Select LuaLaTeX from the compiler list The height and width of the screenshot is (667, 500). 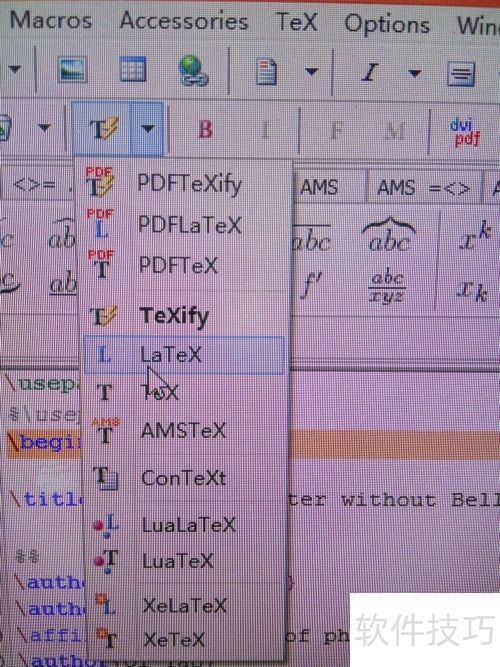183,525
